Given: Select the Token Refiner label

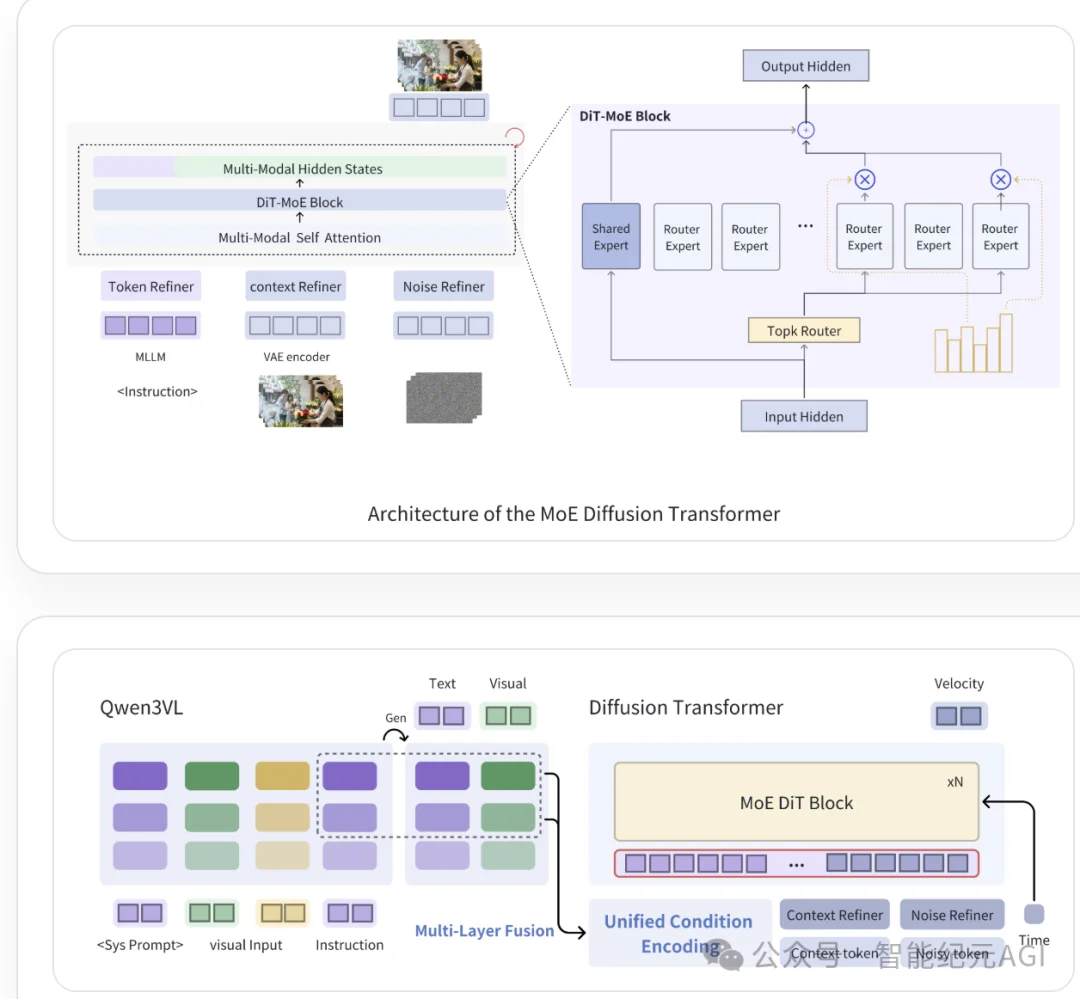Looking at the screenshot, I should (x=151, y=287).
